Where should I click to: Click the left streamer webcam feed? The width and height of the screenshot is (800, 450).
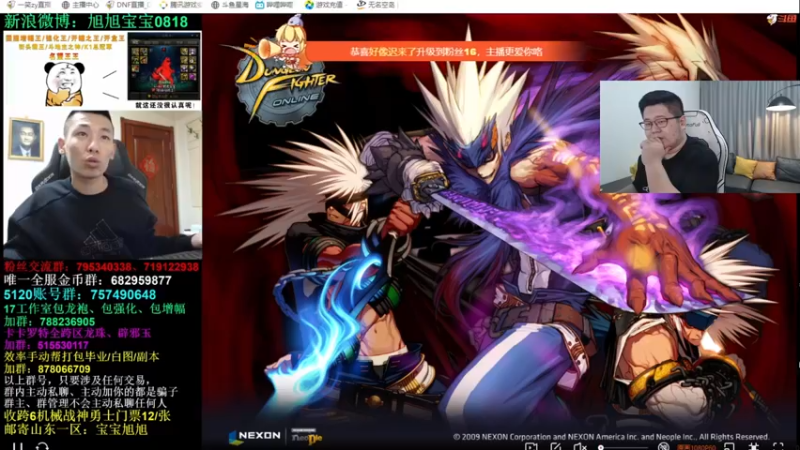click(103, 184)
